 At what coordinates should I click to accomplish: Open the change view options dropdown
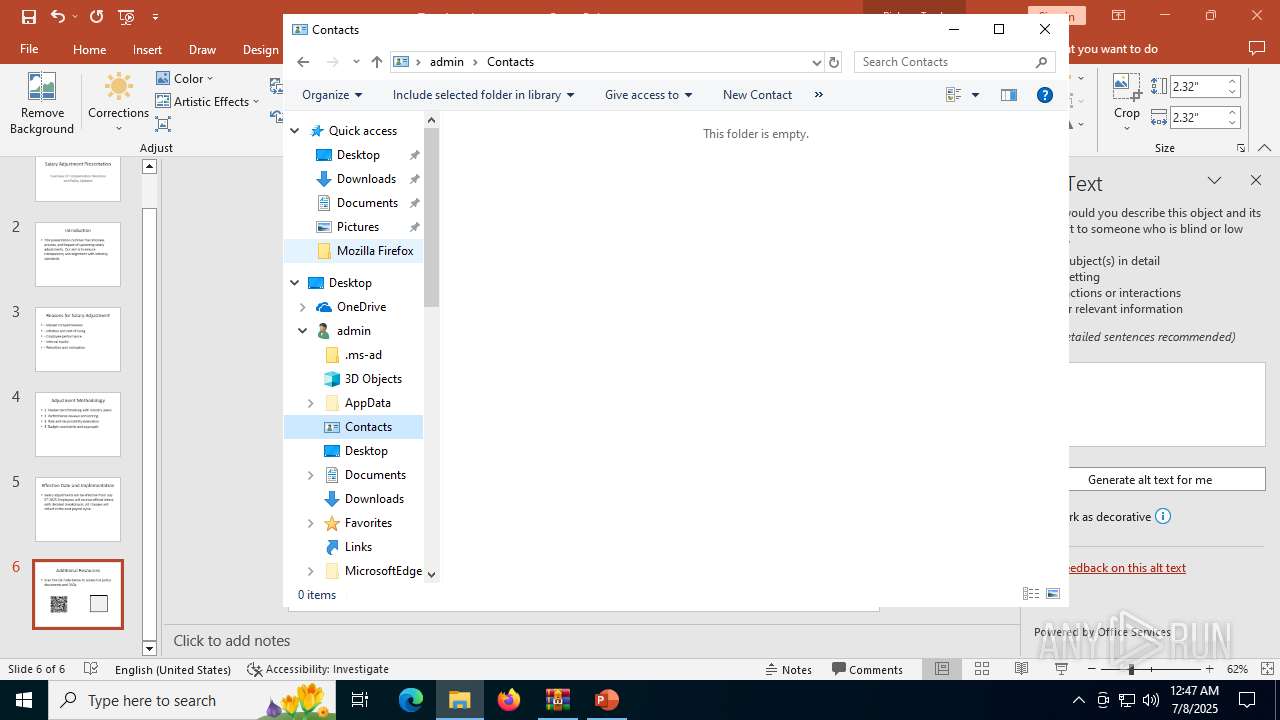[975, 95]
